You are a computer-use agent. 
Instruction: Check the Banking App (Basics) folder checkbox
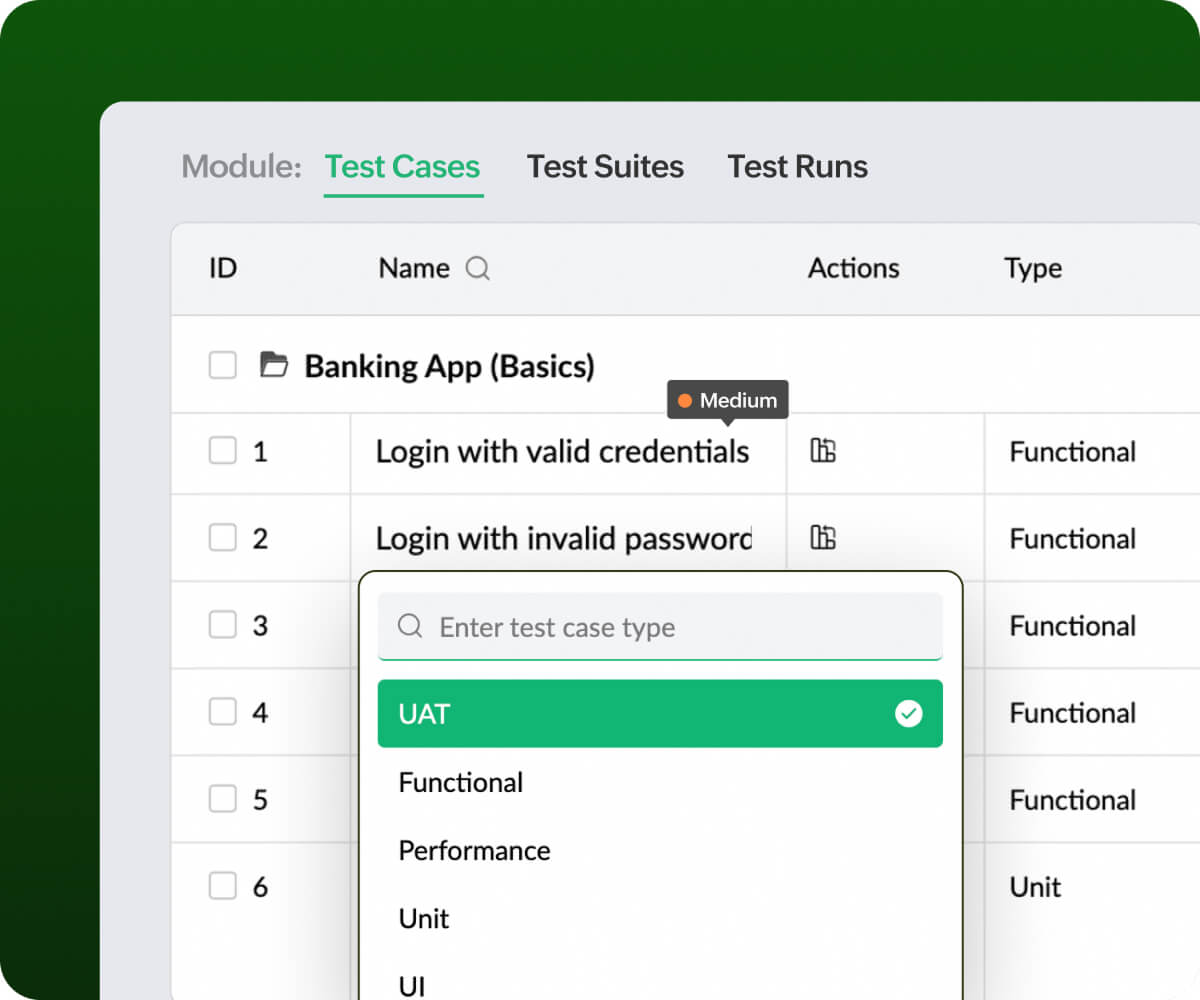(222, 366)
